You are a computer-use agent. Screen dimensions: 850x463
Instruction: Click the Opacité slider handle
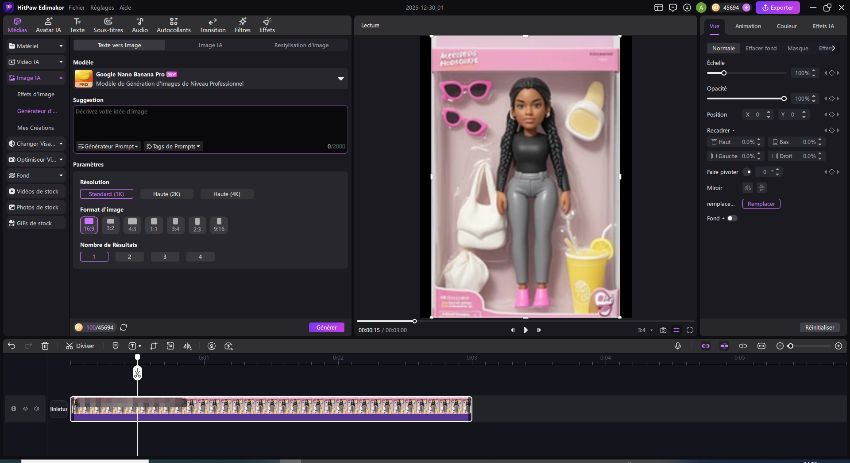click(785, 99)
